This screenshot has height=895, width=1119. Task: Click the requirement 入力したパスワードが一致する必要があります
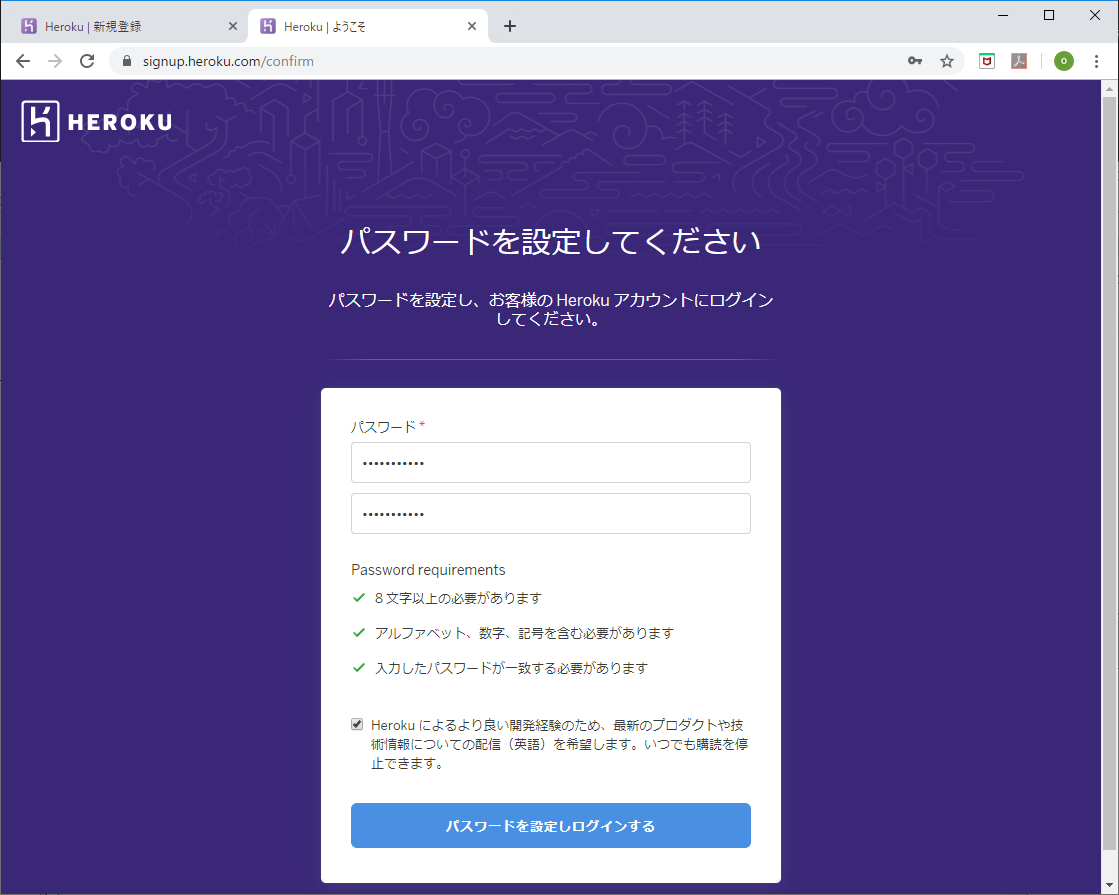(512, 668)
